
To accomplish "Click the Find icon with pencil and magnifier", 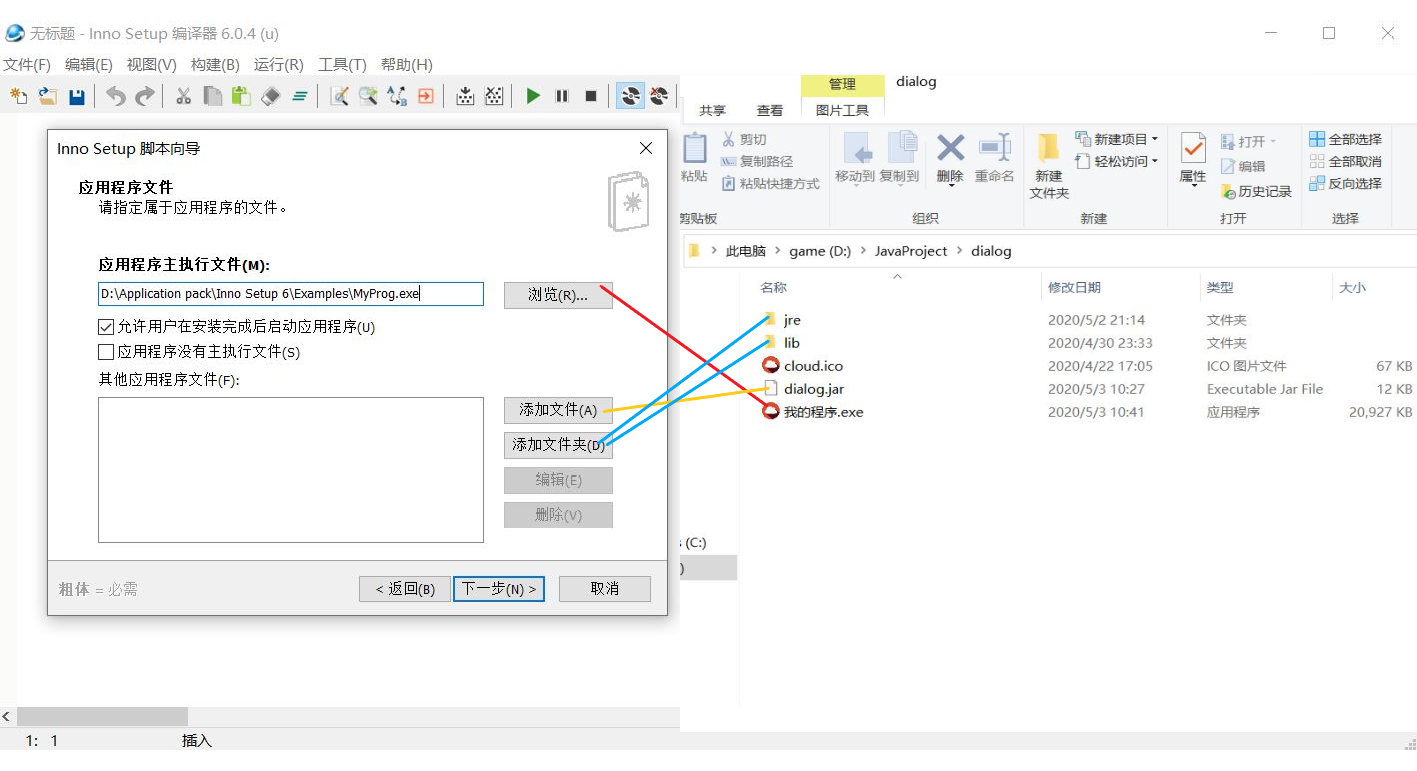I will pyautogui.click(x=339, y=96).
